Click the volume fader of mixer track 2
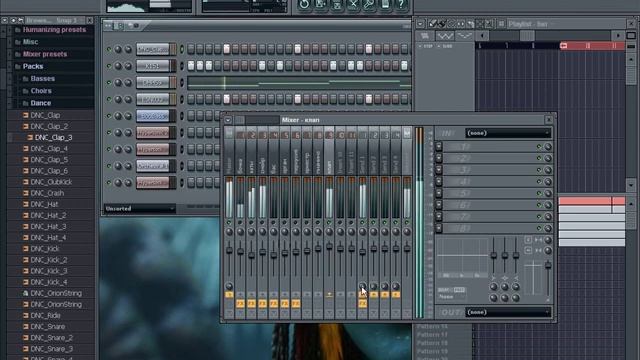Viewport: 640px width, 360px height. coord(251,255)
